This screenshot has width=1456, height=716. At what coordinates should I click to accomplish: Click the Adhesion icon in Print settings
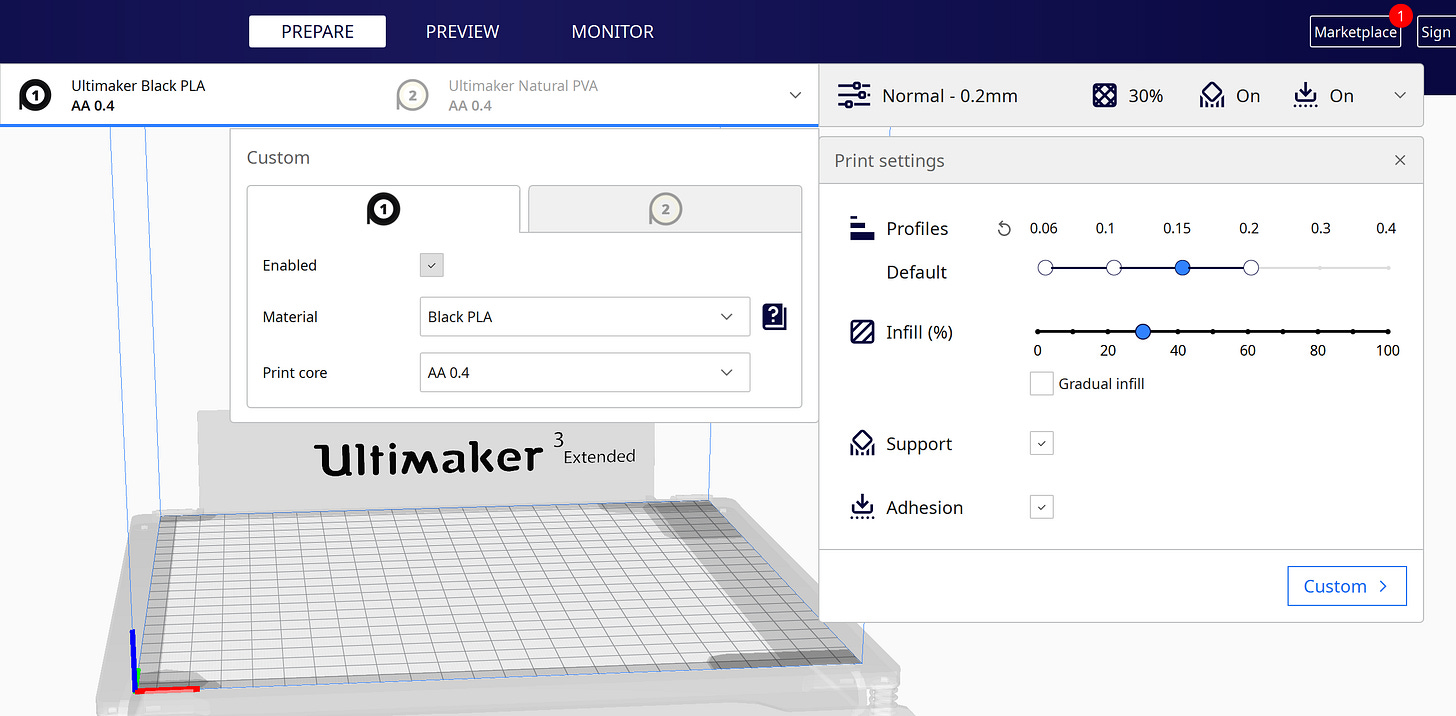click(x=862, y=507)
